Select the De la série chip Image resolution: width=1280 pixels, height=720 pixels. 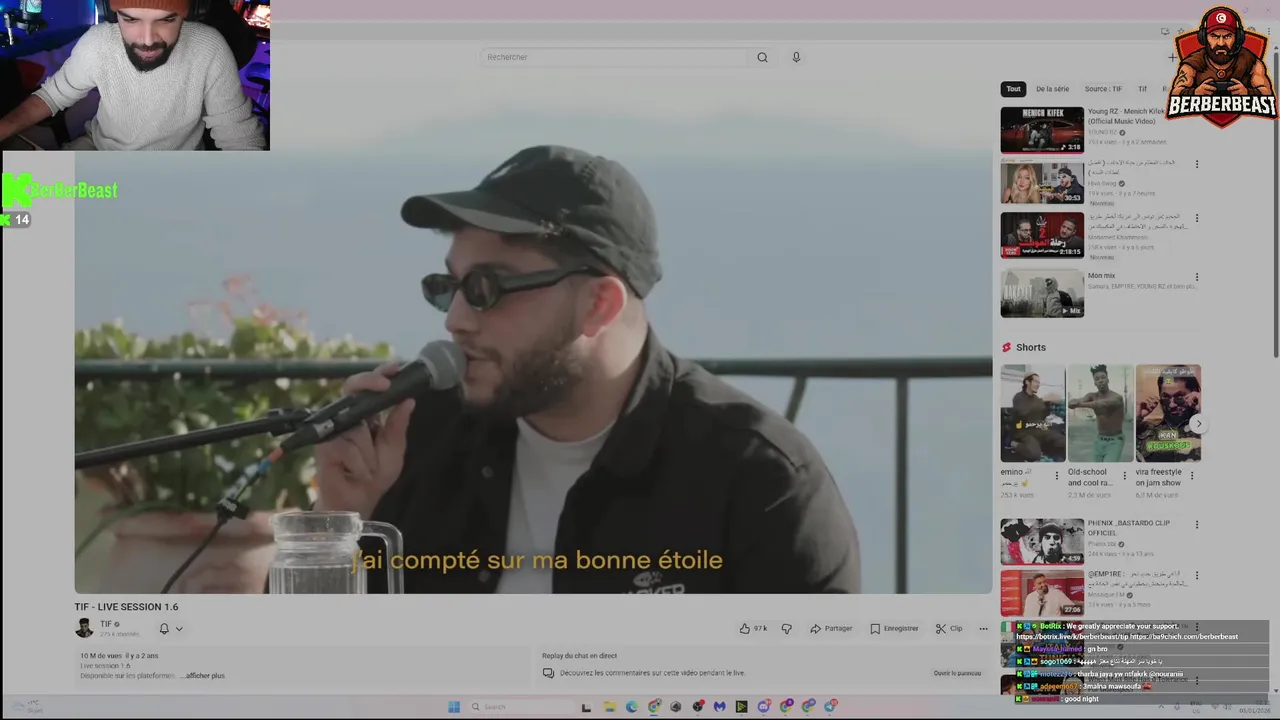(x=1052, y=89)
